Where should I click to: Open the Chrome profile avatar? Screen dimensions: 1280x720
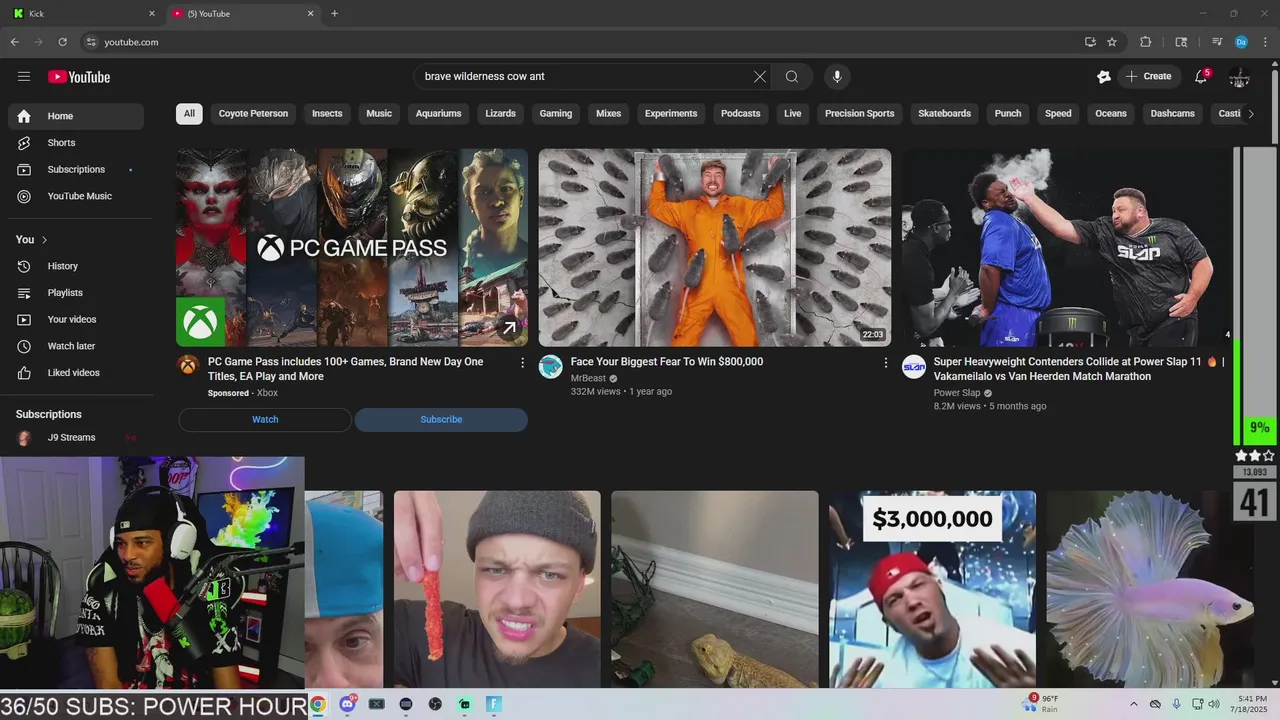click(1241, 42)
